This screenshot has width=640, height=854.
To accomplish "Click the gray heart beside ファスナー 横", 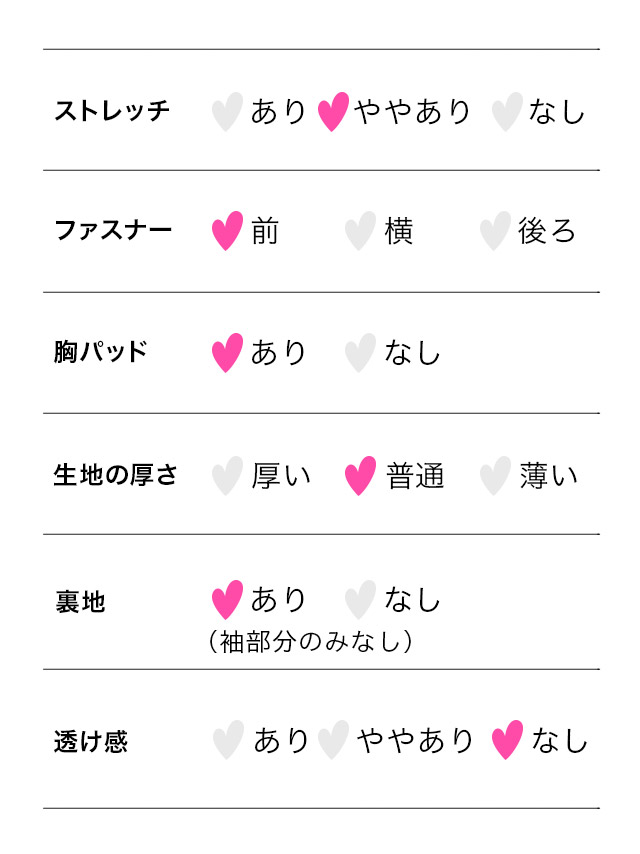I will pos(360,231).
